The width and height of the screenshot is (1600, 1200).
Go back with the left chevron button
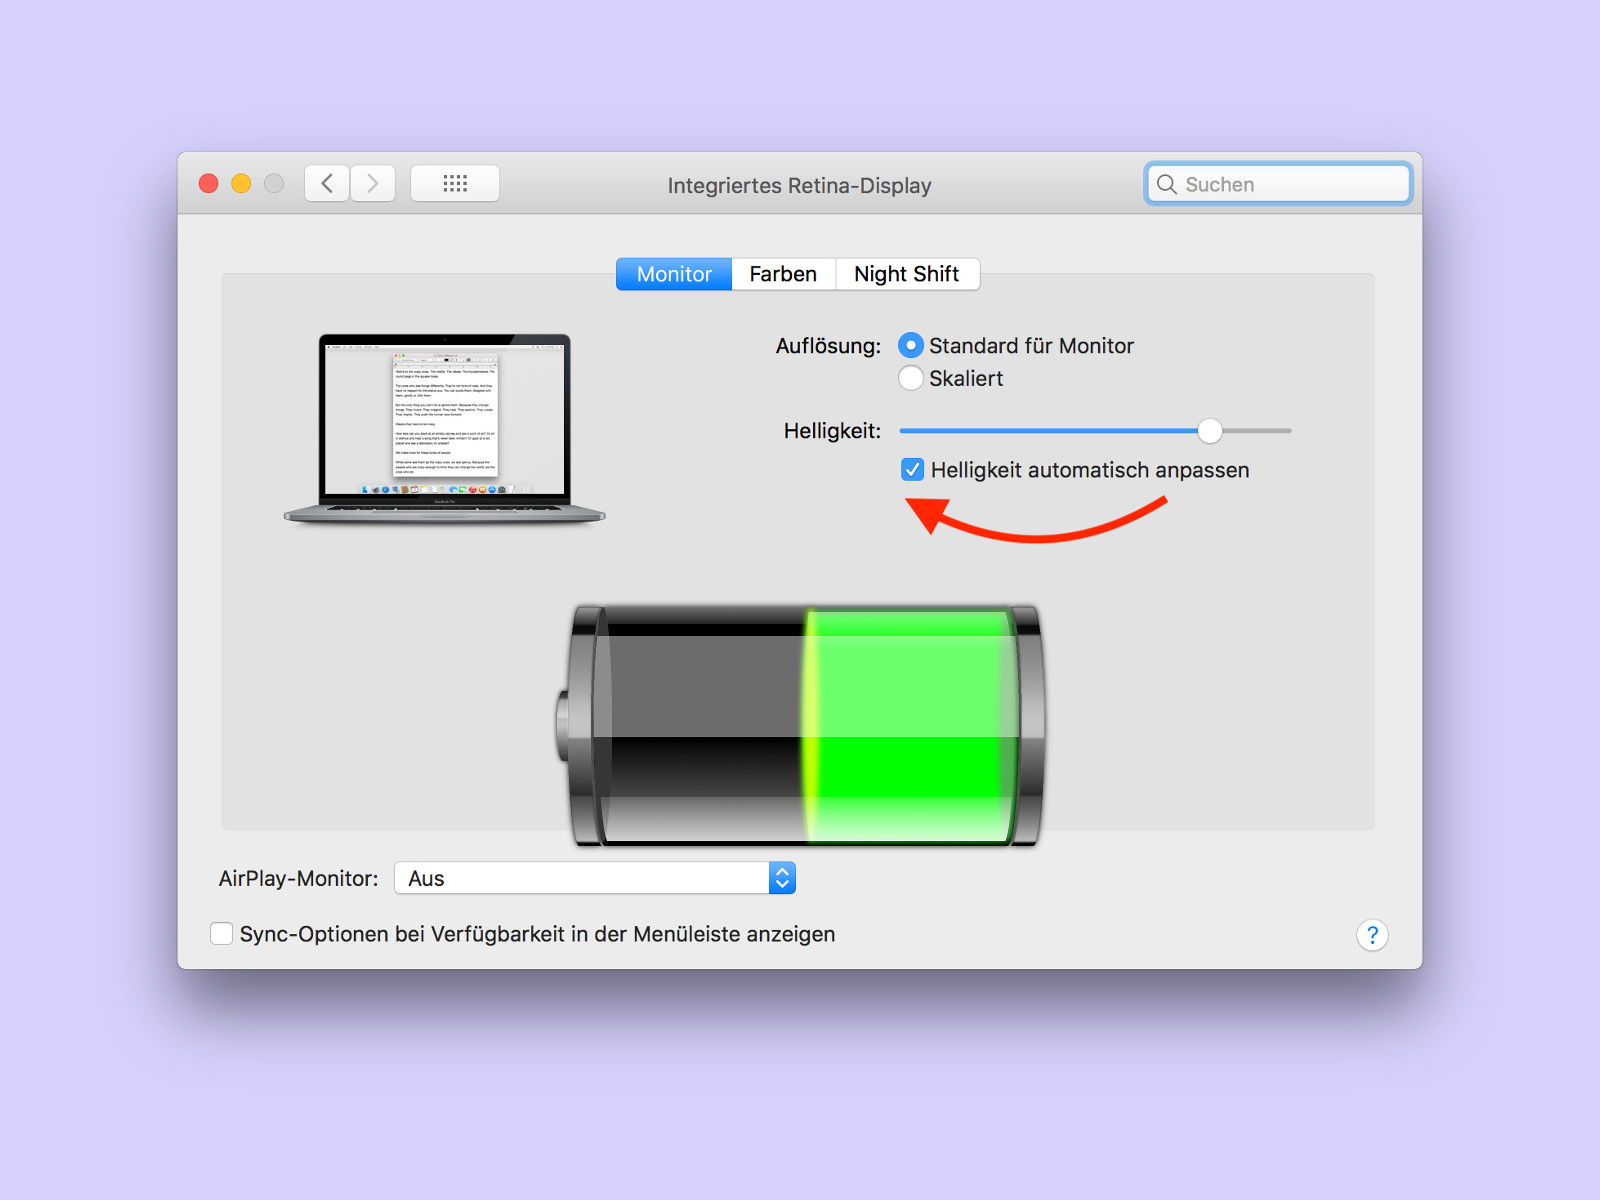(x=327, y=183)
